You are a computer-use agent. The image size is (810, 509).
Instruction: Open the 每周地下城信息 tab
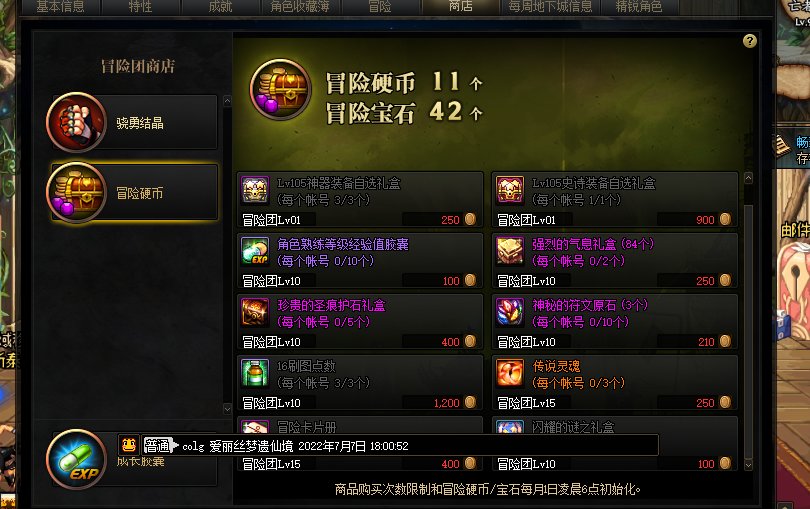click(550, 7)
